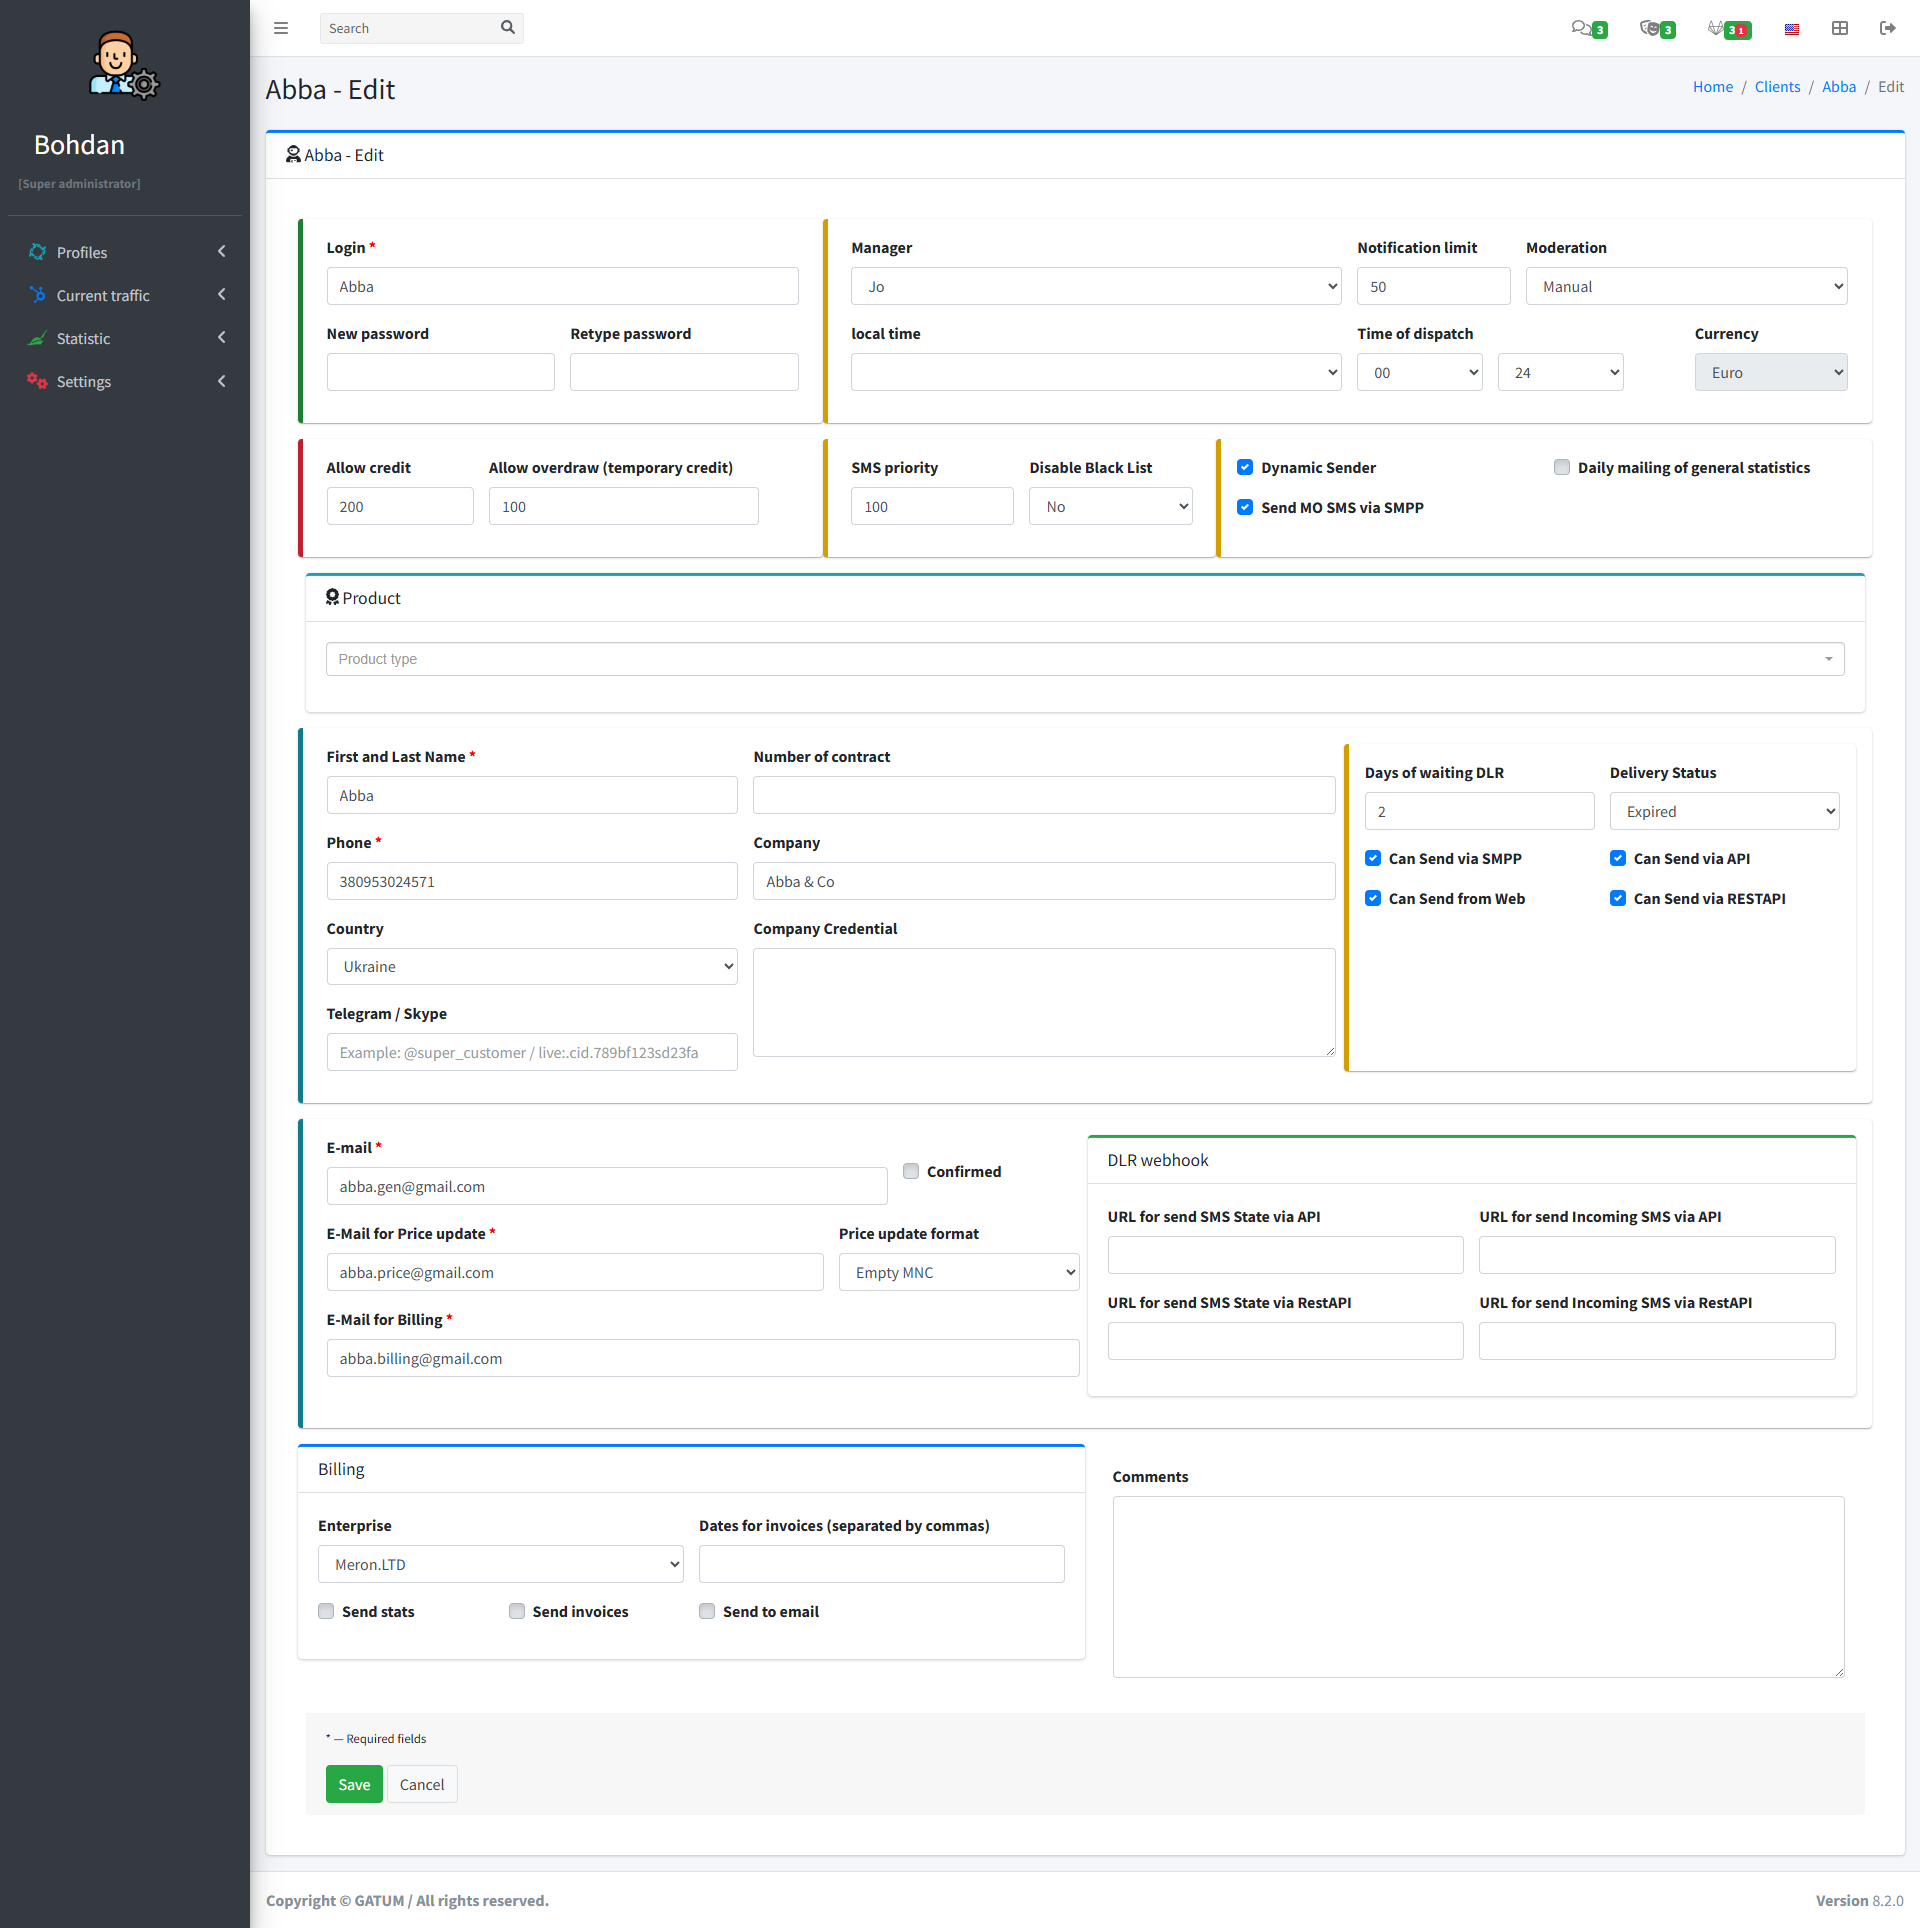Click the Number of contract field

(x=1044, y=796)
